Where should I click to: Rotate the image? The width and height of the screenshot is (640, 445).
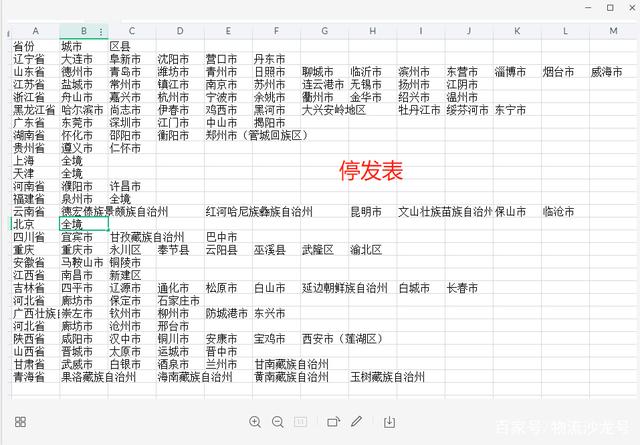coord(333,422)
